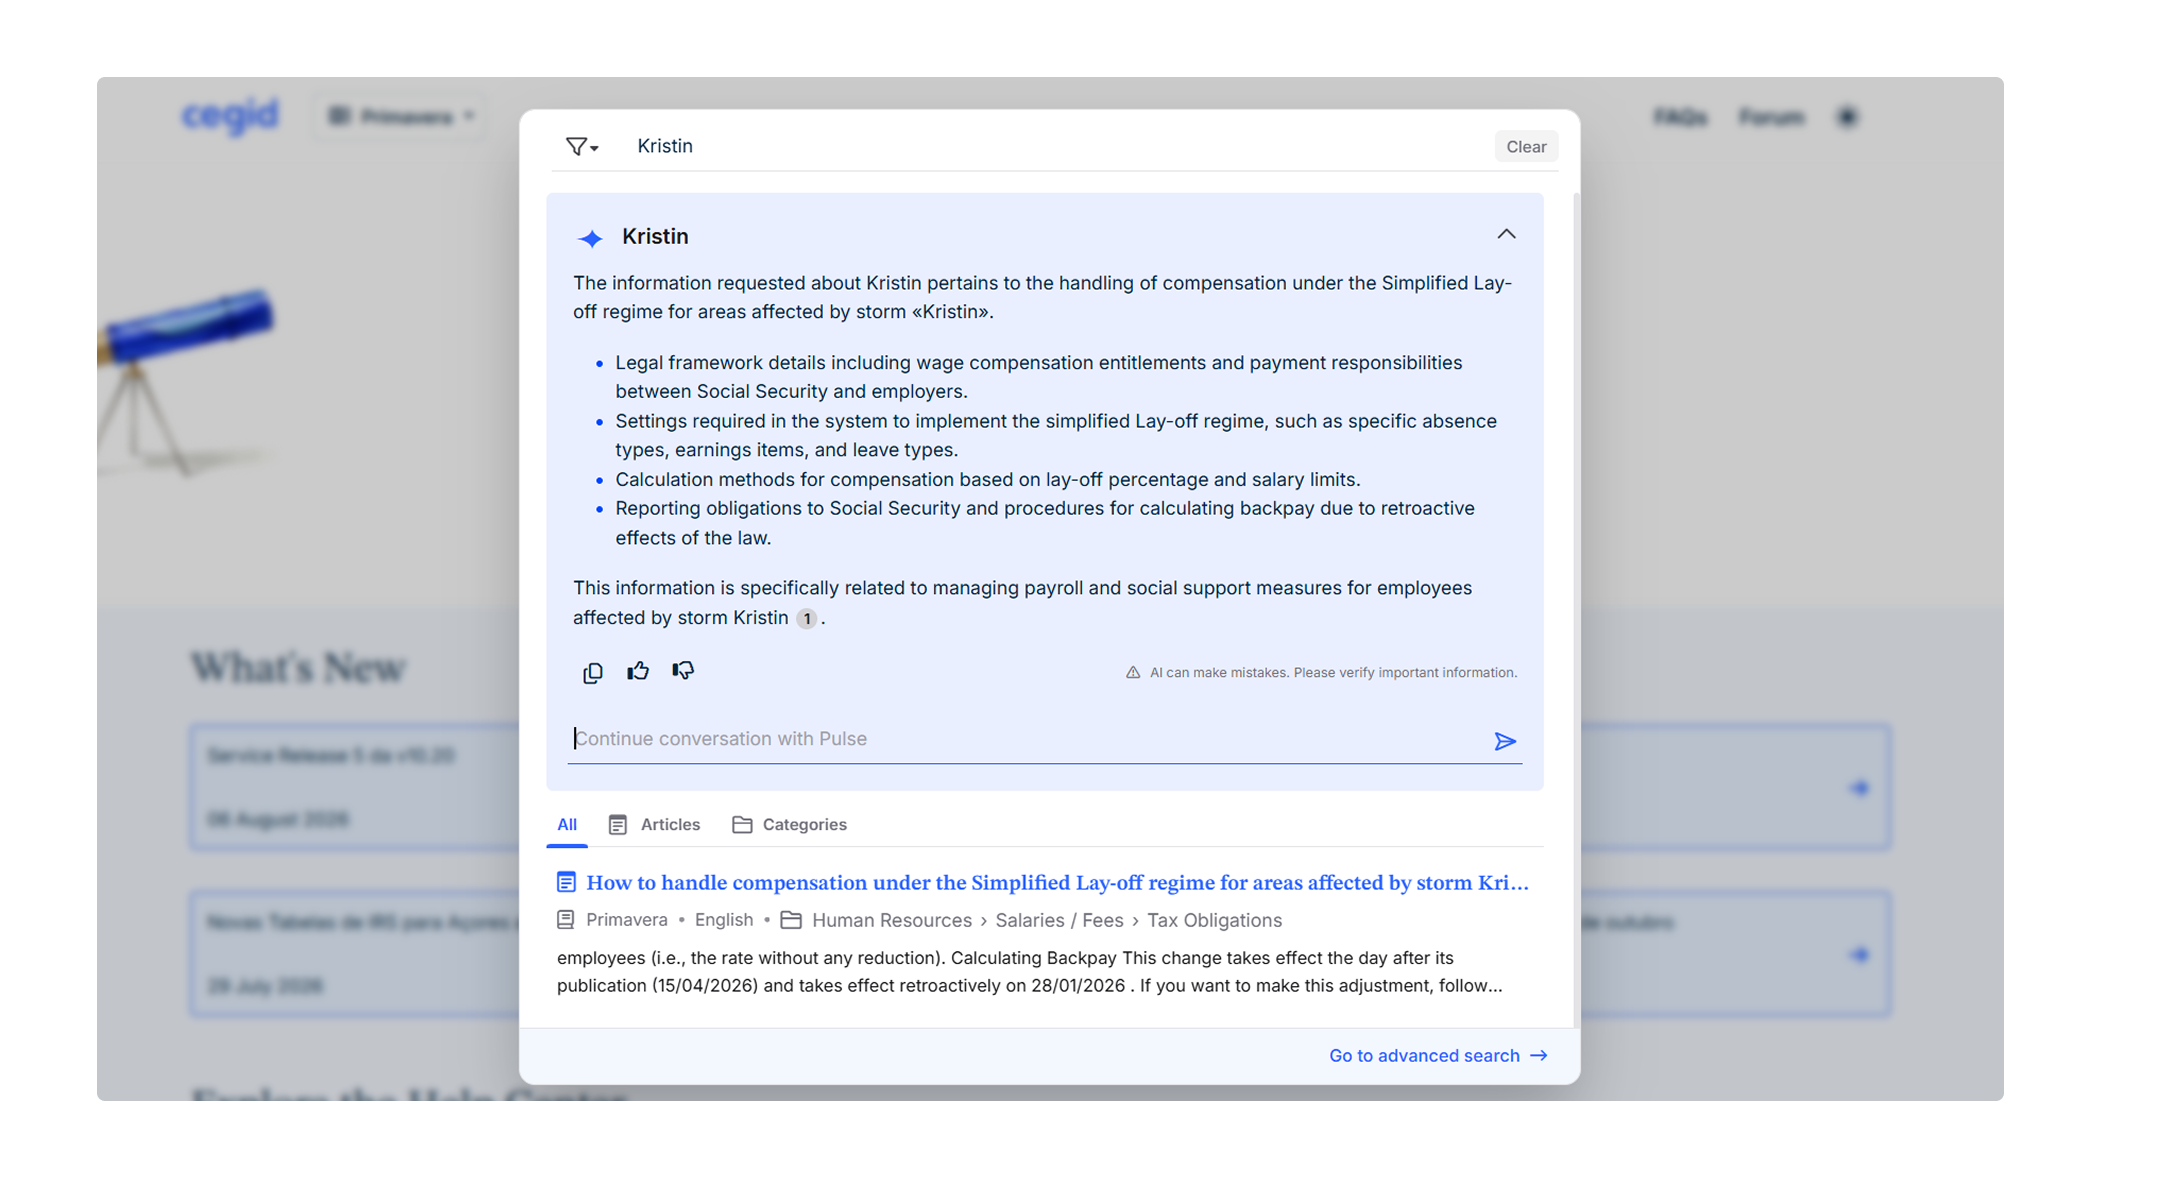Click the Primavera label under the result
Viewport: 2179px width, 1178px height.
click(627, 920)
